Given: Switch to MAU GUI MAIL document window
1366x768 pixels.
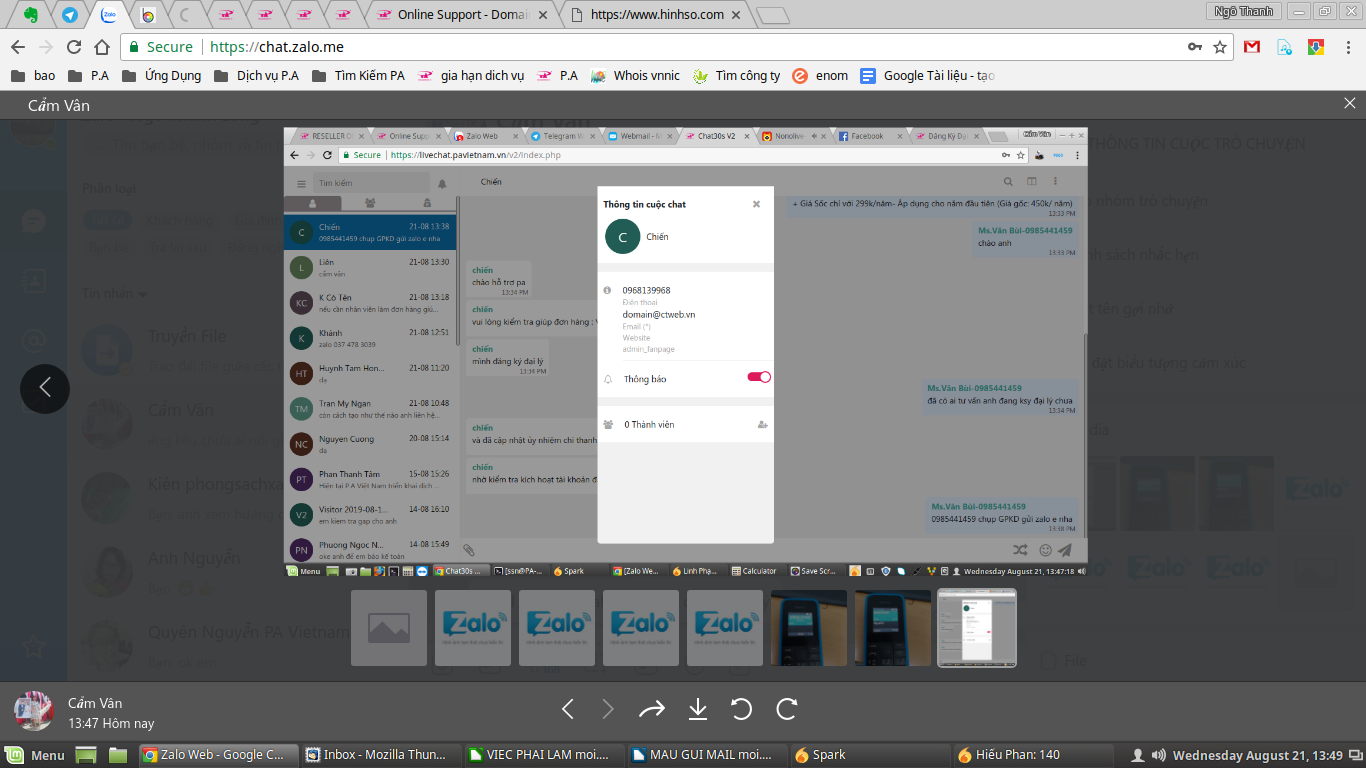Looking at the screenshot, I should click(x=707, y=755).
